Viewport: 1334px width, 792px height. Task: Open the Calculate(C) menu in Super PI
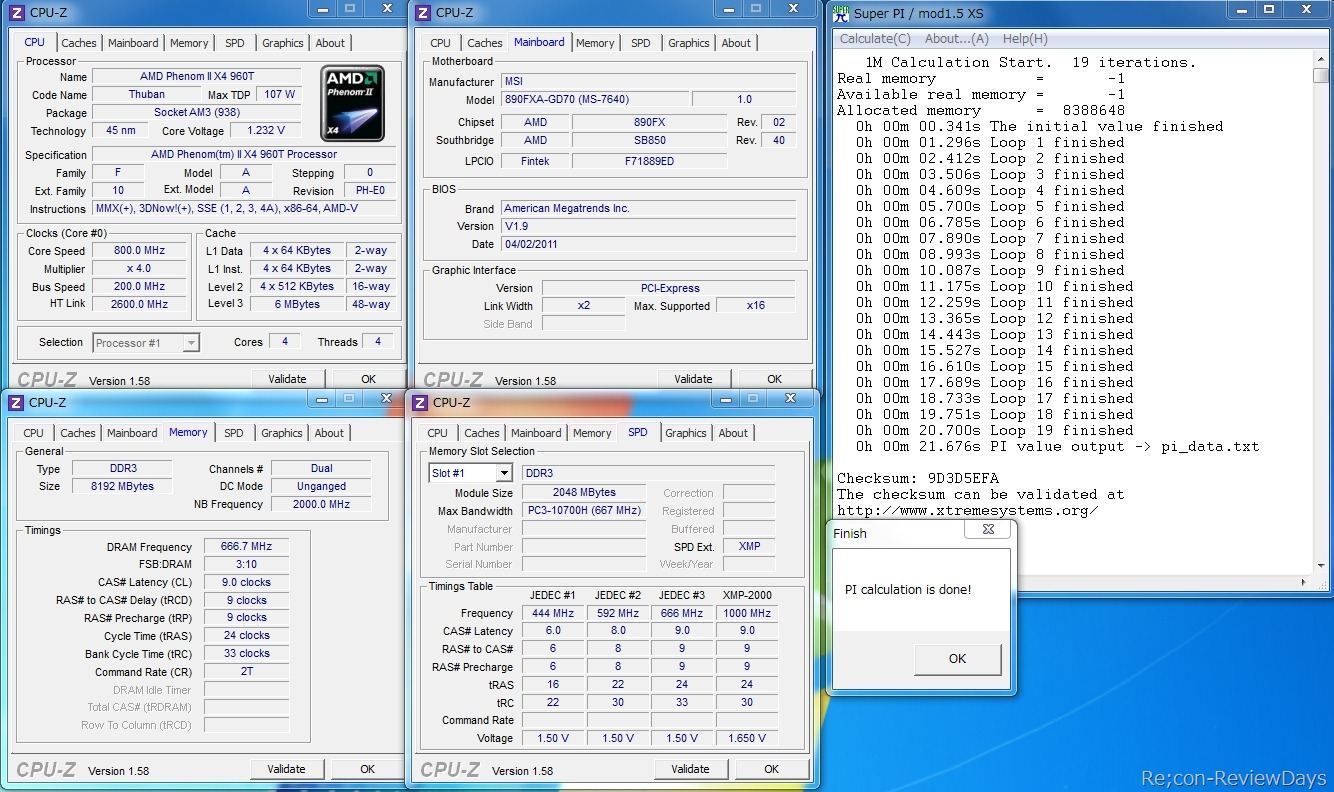point(875,39)
